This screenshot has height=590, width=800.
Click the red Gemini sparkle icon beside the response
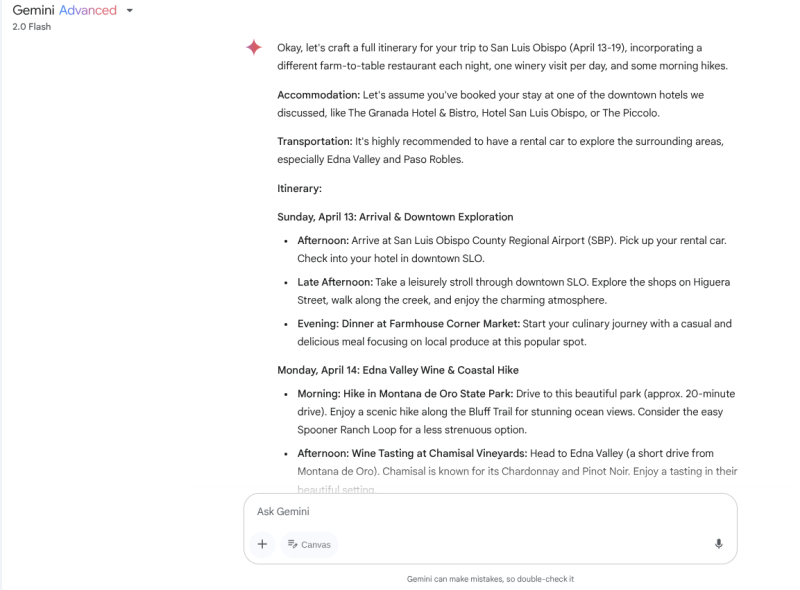click(x=254, y=48)
